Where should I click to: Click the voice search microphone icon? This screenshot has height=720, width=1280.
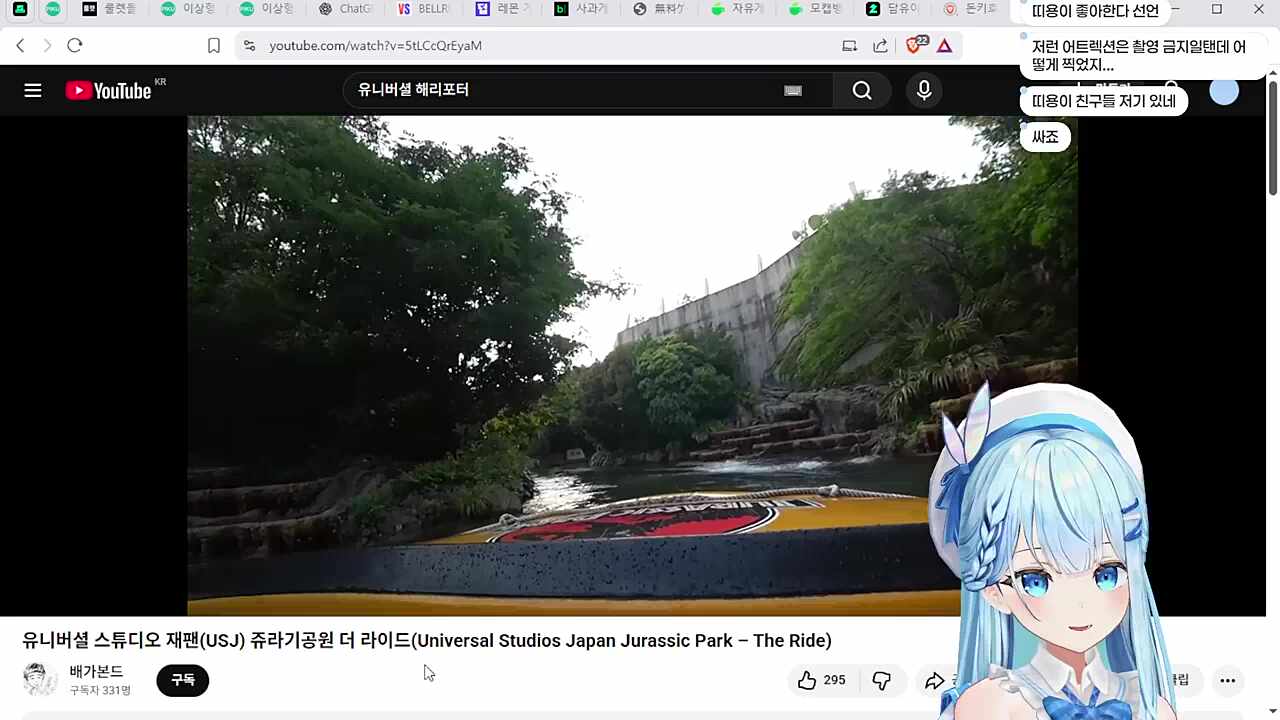[923, 90]
